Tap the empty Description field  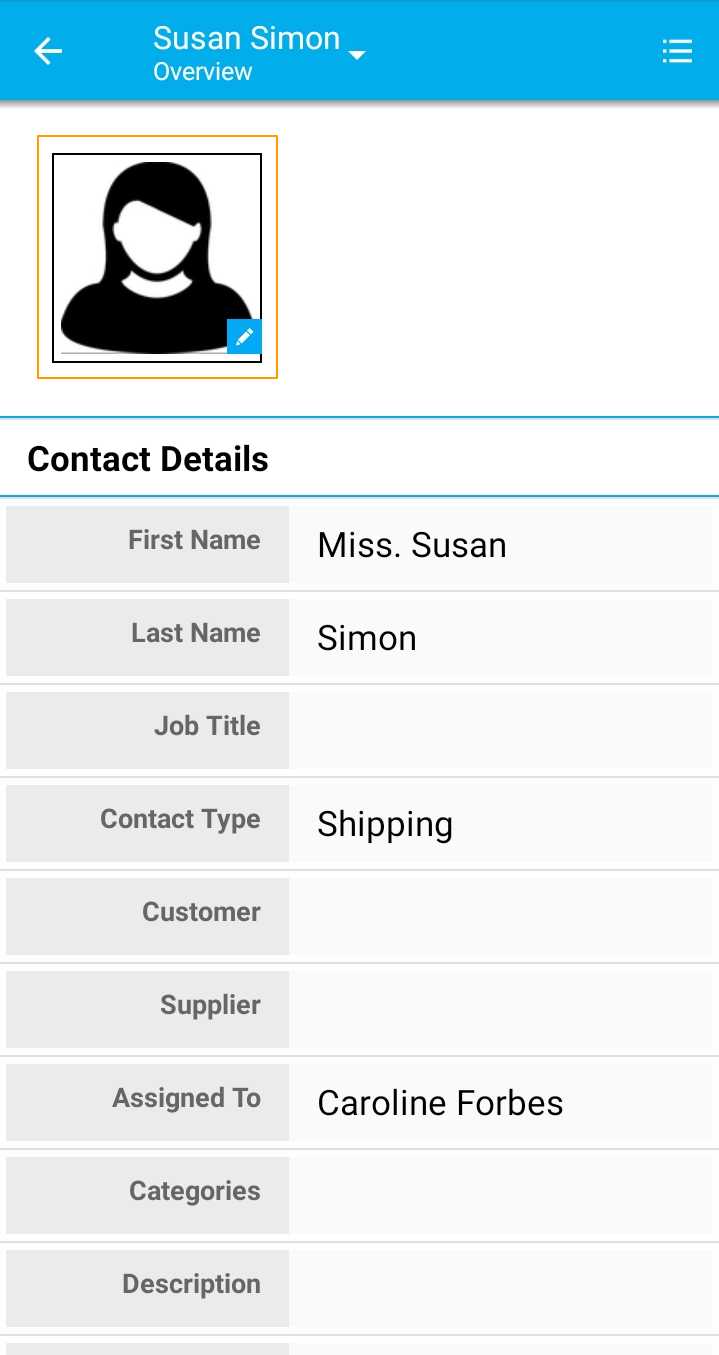(x=500, y=1289)
